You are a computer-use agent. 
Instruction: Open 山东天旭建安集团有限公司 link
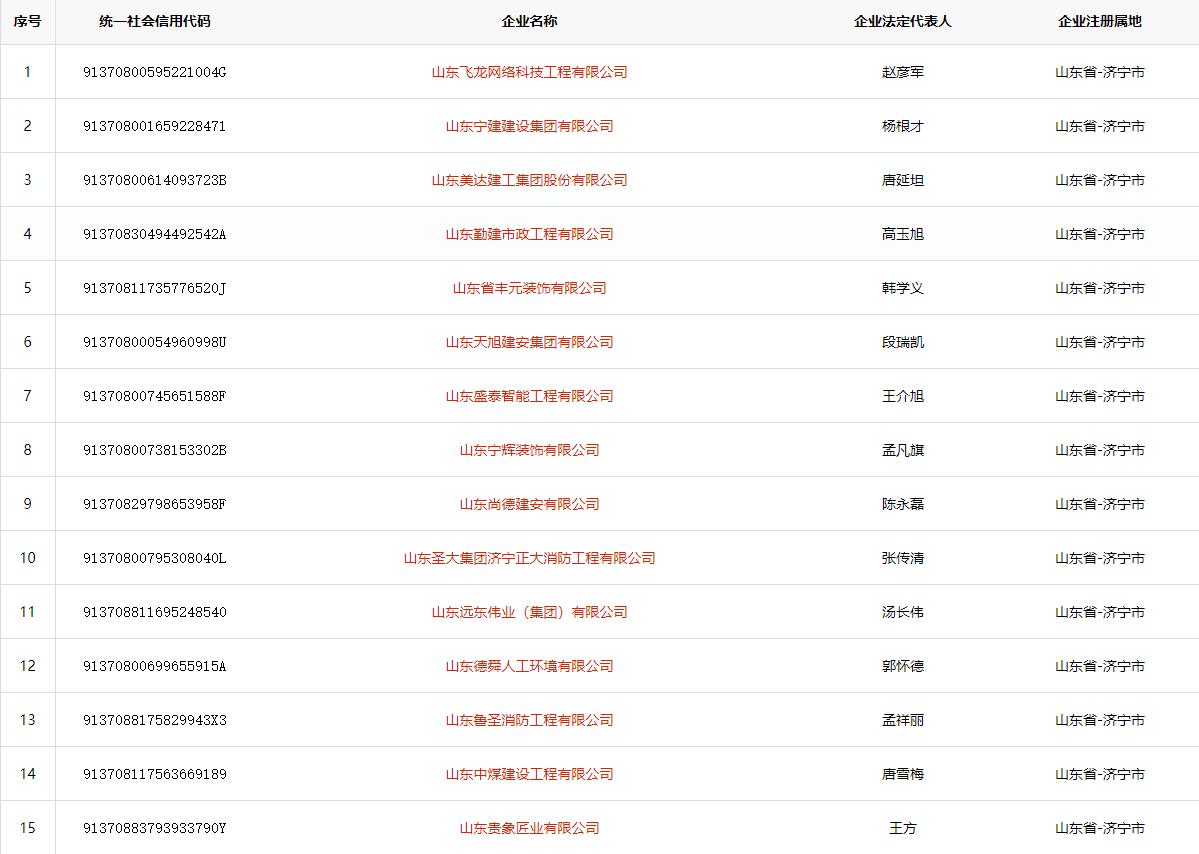pos(529,342)
